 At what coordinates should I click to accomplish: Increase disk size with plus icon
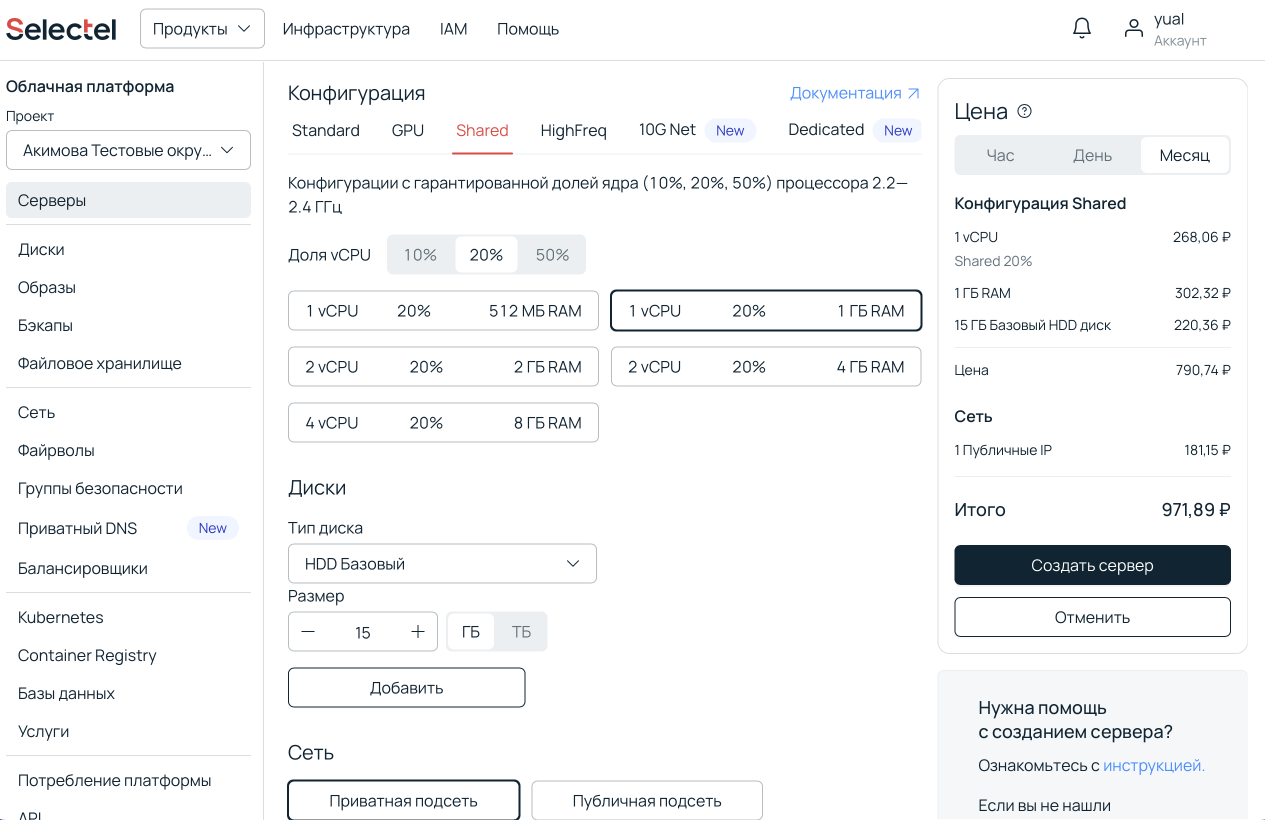(x=418, y=632)
